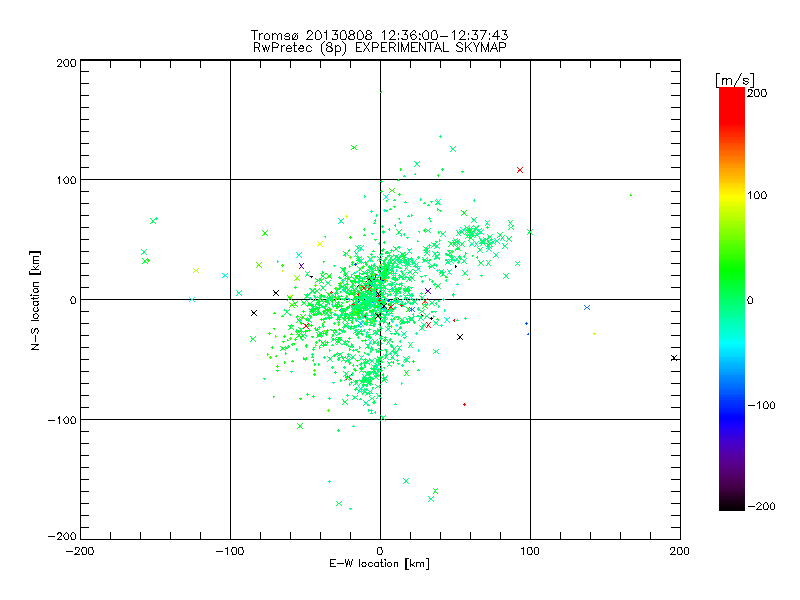
Task: Click the yellow band of the colorbar
Action: (x=732, y=195)
